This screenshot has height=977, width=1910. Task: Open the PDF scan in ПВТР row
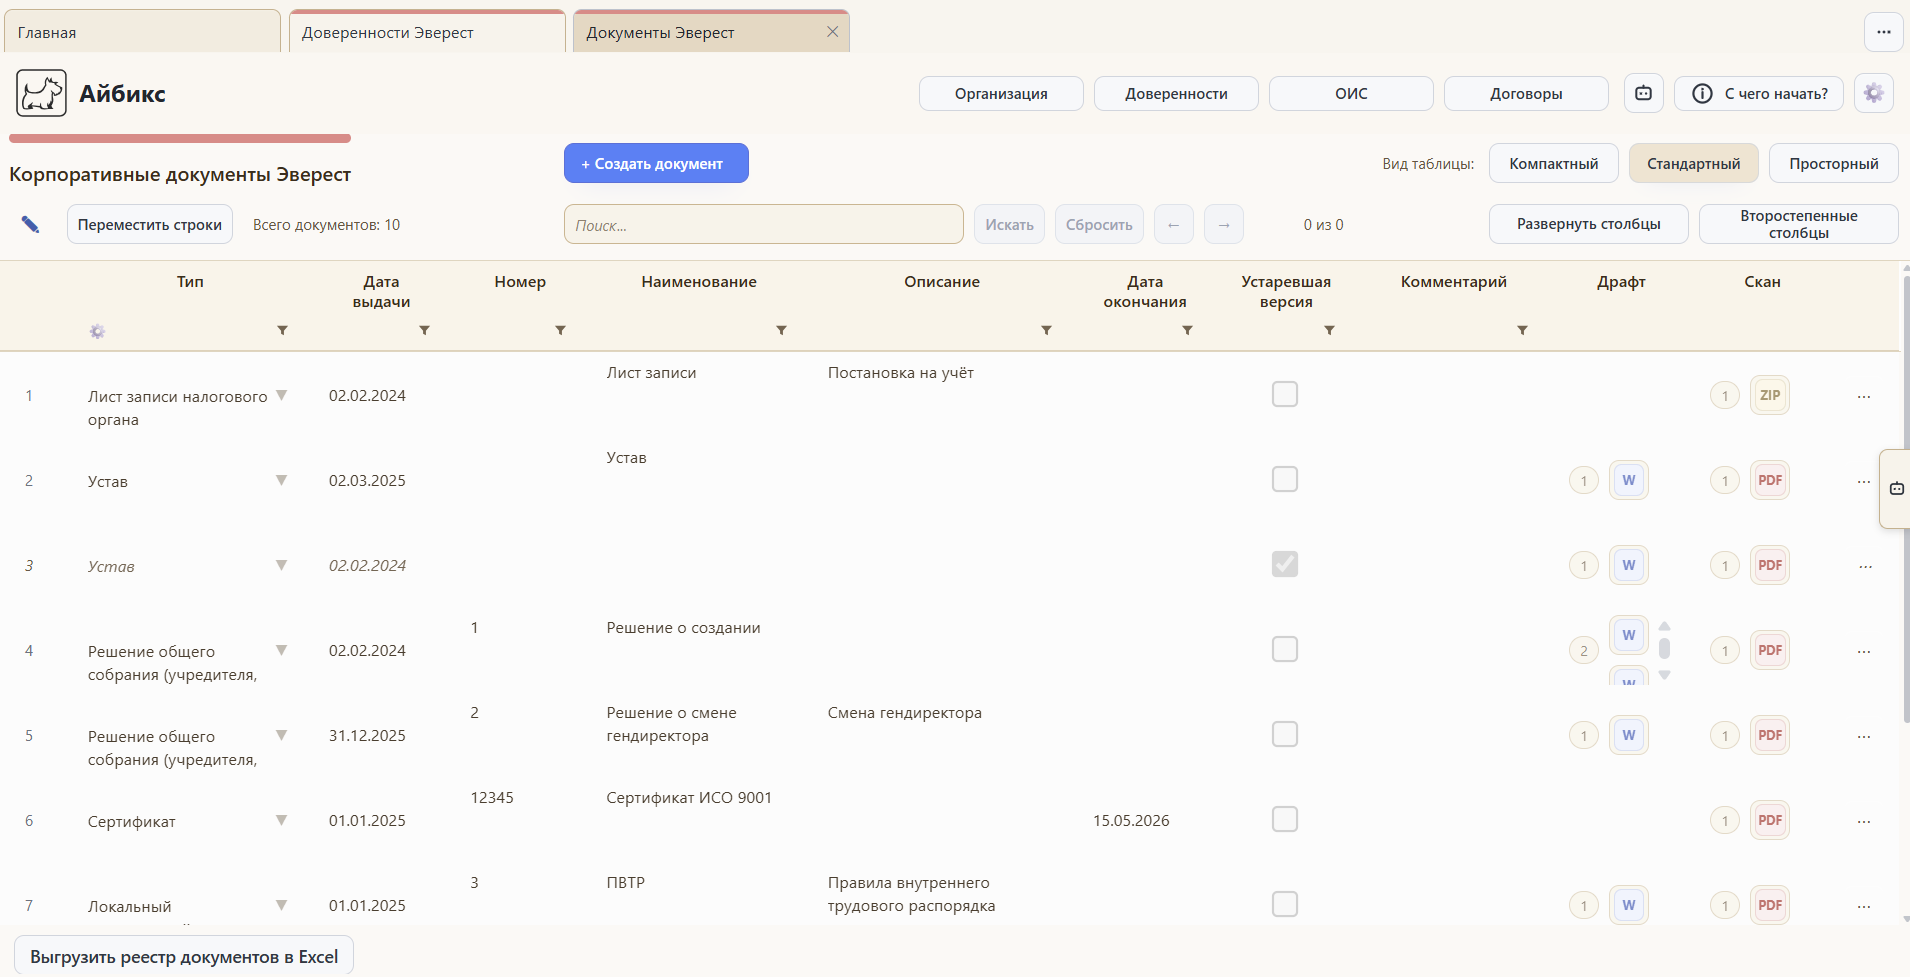point(1769,905)
